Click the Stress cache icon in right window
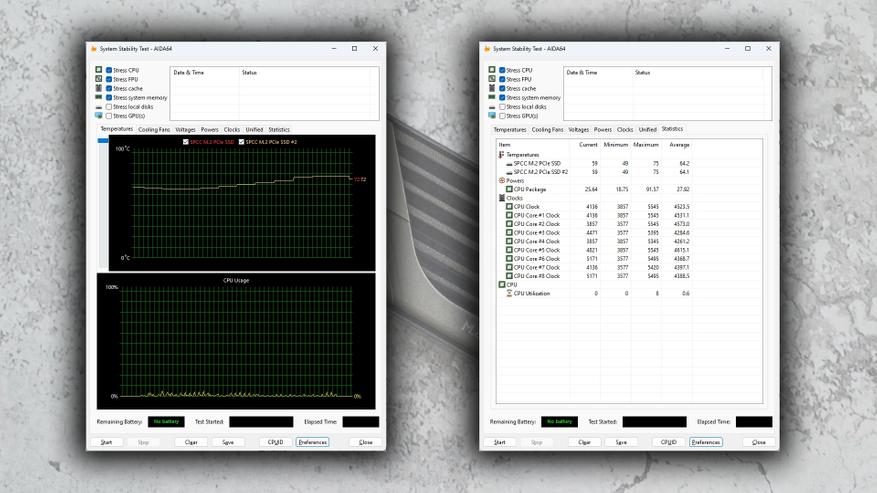The image size is (877, 493). click(x=492, y=88)
